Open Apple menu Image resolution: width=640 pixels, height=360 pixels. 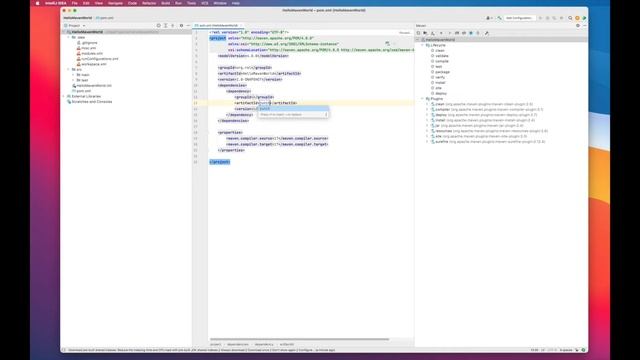tap(38, 3)
